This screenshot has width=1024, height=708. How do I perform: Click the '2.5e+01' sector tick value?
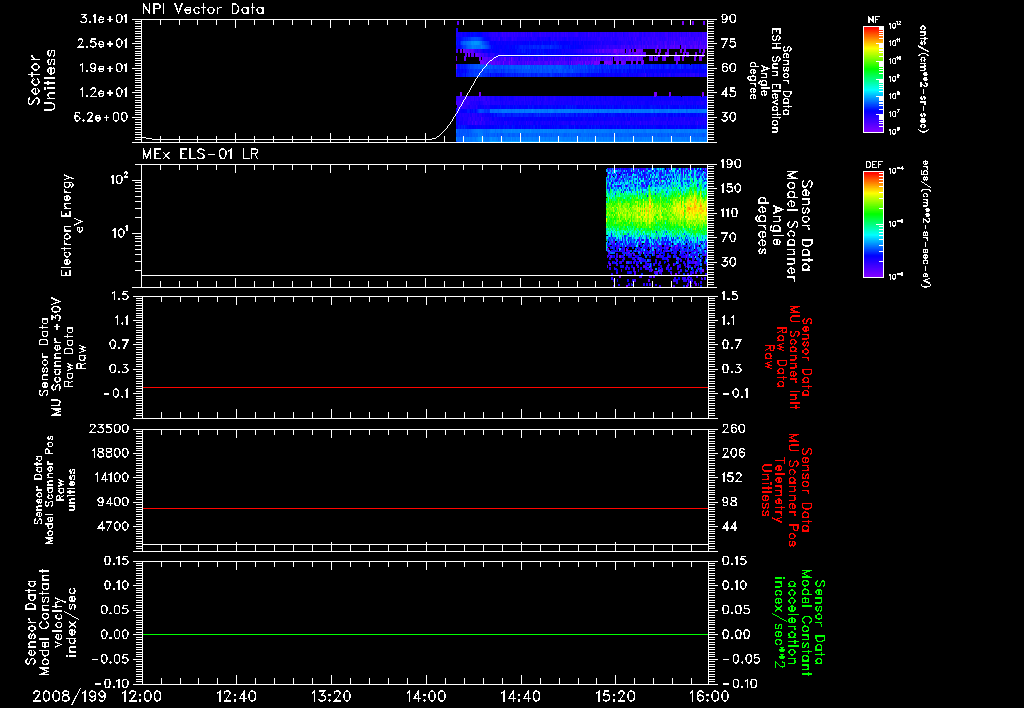[104, 43]
